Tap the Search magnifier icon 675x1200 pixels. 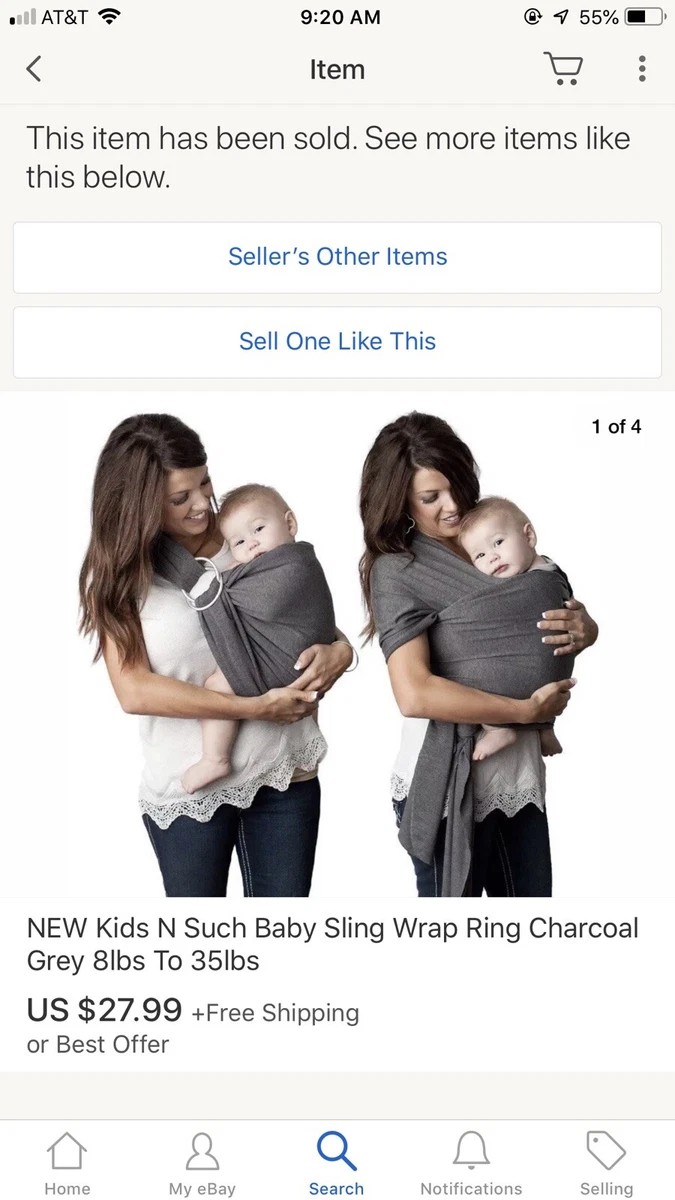(x=336, y=1151)
